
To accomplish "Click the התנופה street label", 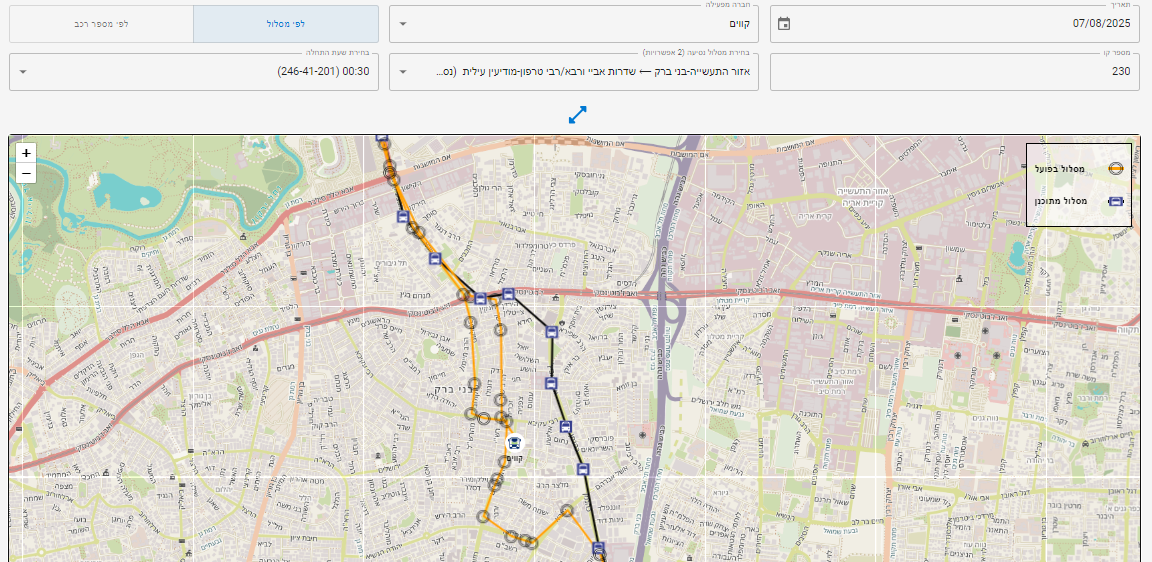I will (831, 165).
